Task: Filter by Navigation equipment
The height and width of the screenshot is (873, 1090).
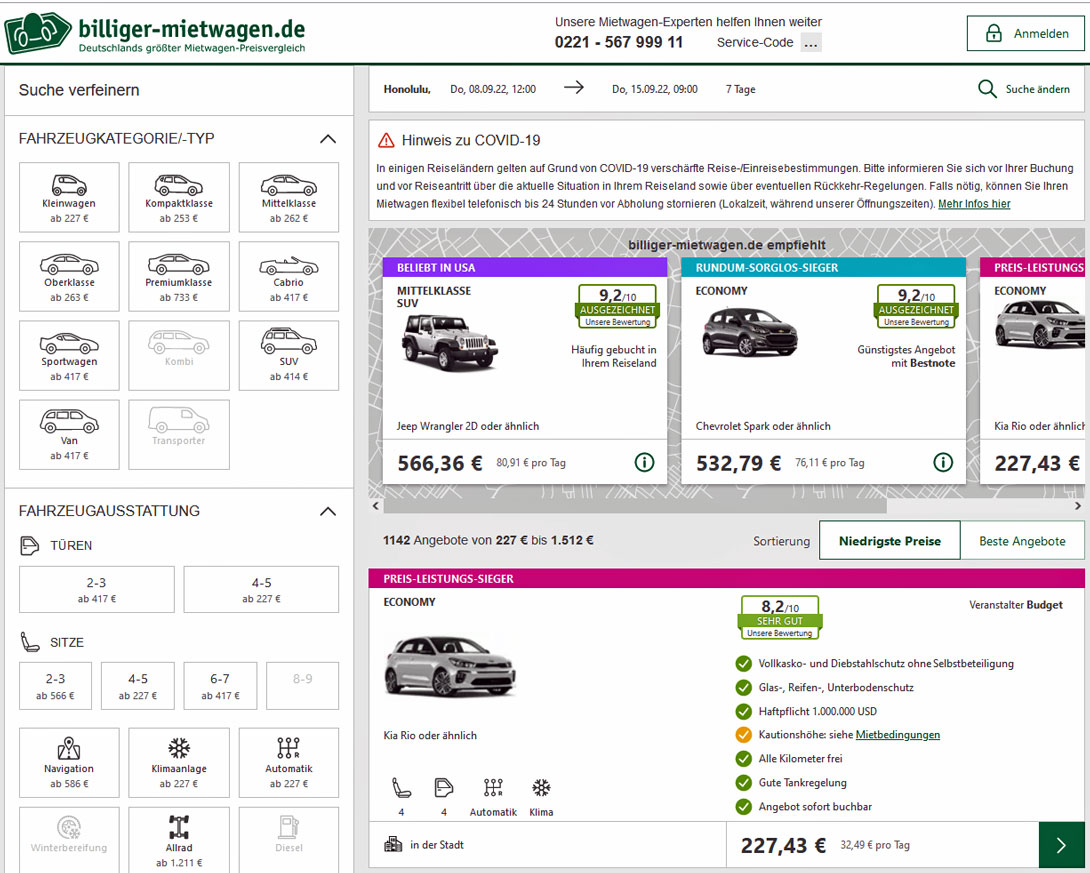Action: (69, 762)
